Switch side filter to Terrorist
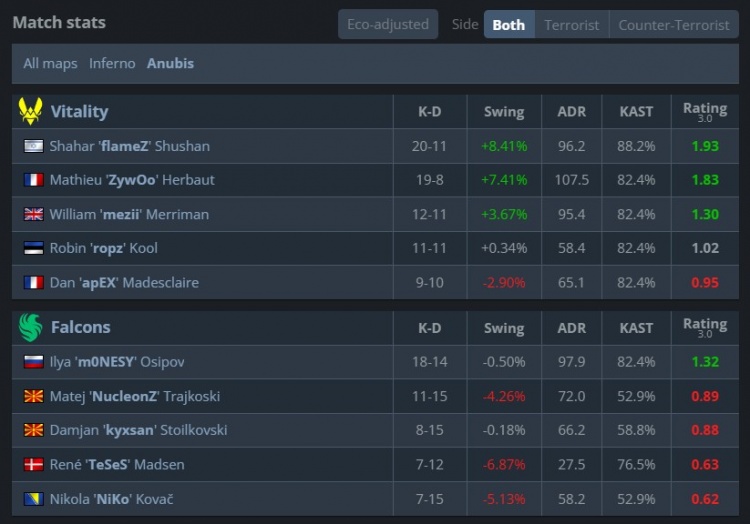This screenshot has height=524, width=750. click(x=572, y=24)
